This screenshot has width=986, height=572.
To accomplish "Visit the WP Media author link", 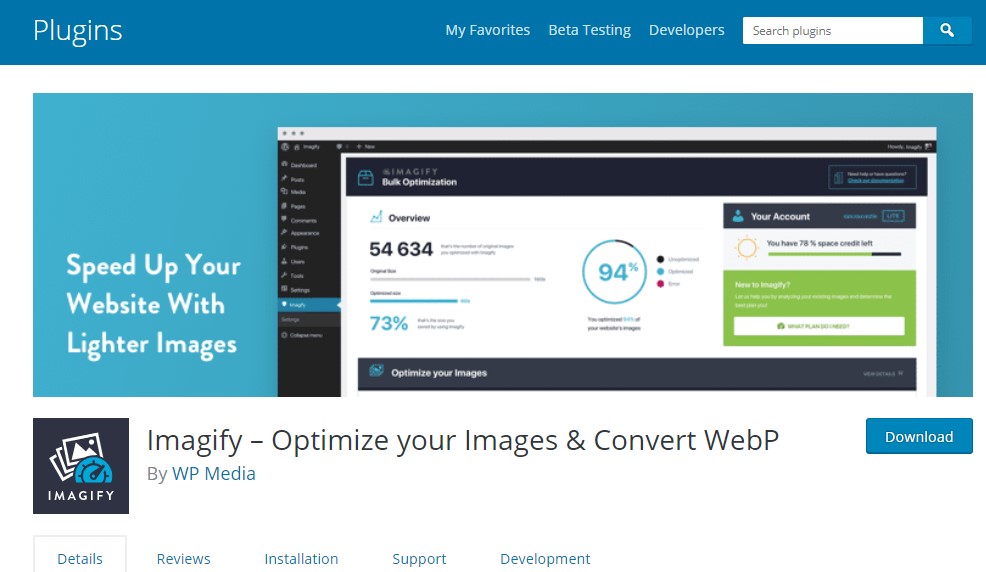I will (213, 473).
